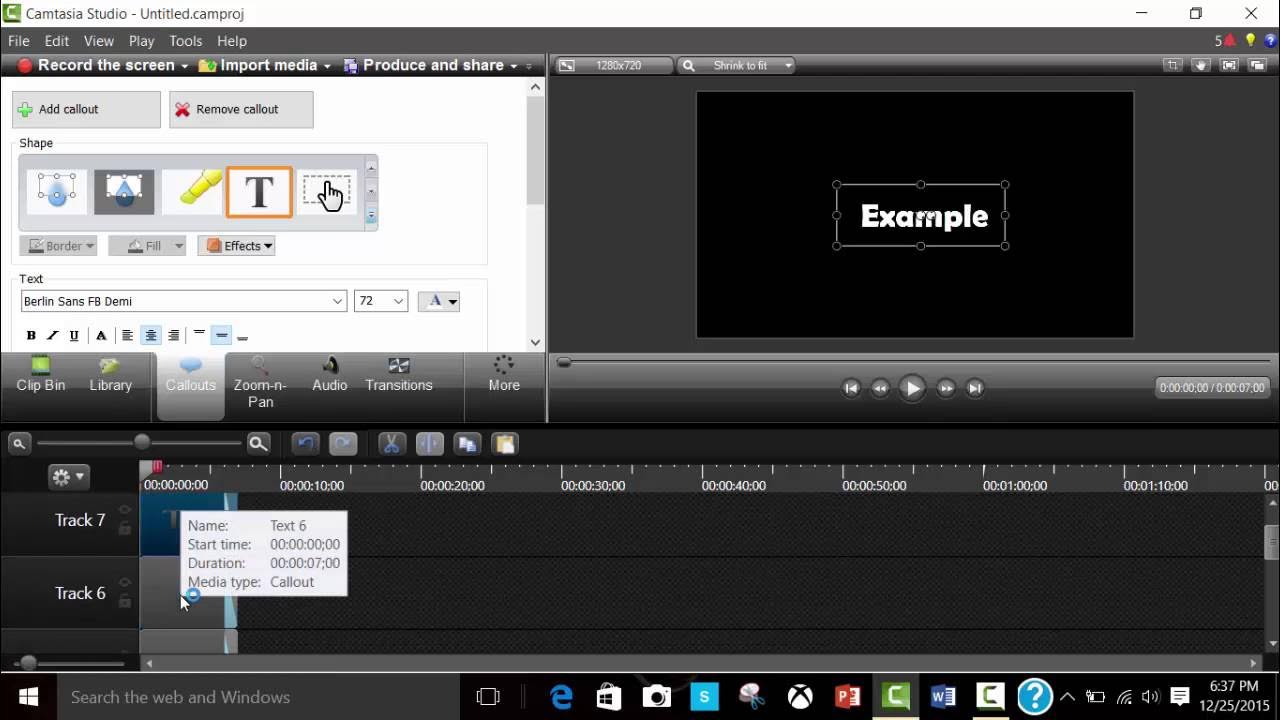Open the Play menu
This screenshot has height=720, width=1280.
(x=141, y=41)
